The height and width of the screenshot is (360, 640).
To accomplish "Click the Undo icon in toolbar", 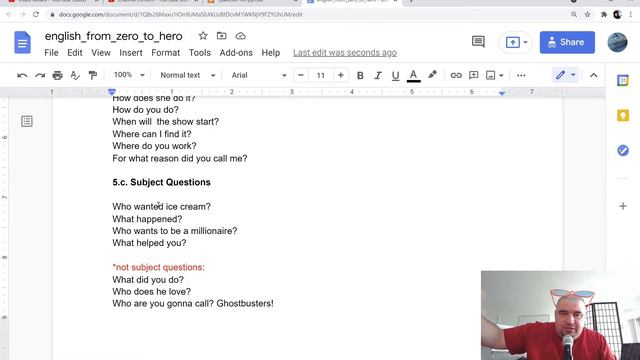I will [x=22, y=76].
